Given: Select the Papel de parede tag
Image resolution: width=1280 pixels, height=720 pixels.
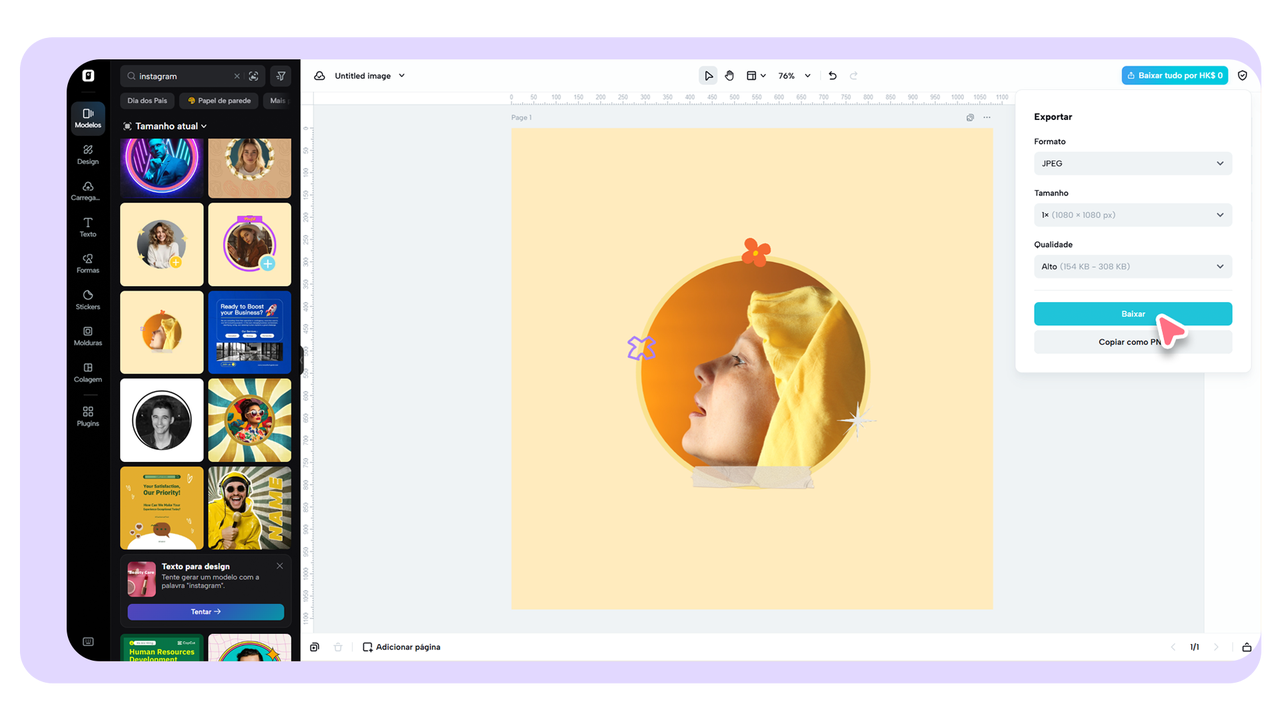Looking at the screenshot, I should tap(219, 101).
